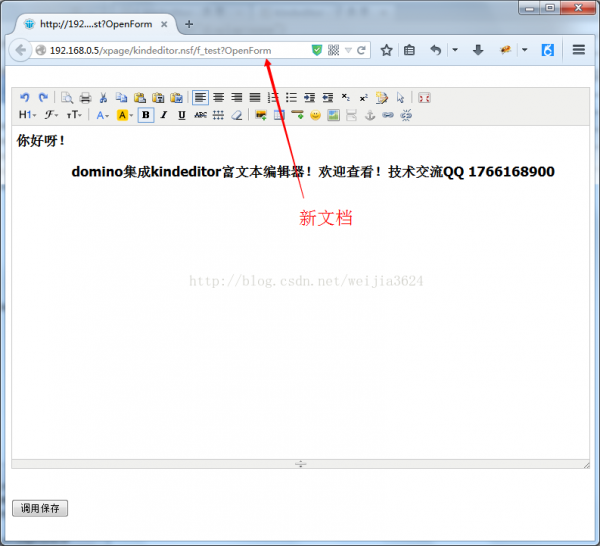Apply subscript formatting

[x=346, y=98]
